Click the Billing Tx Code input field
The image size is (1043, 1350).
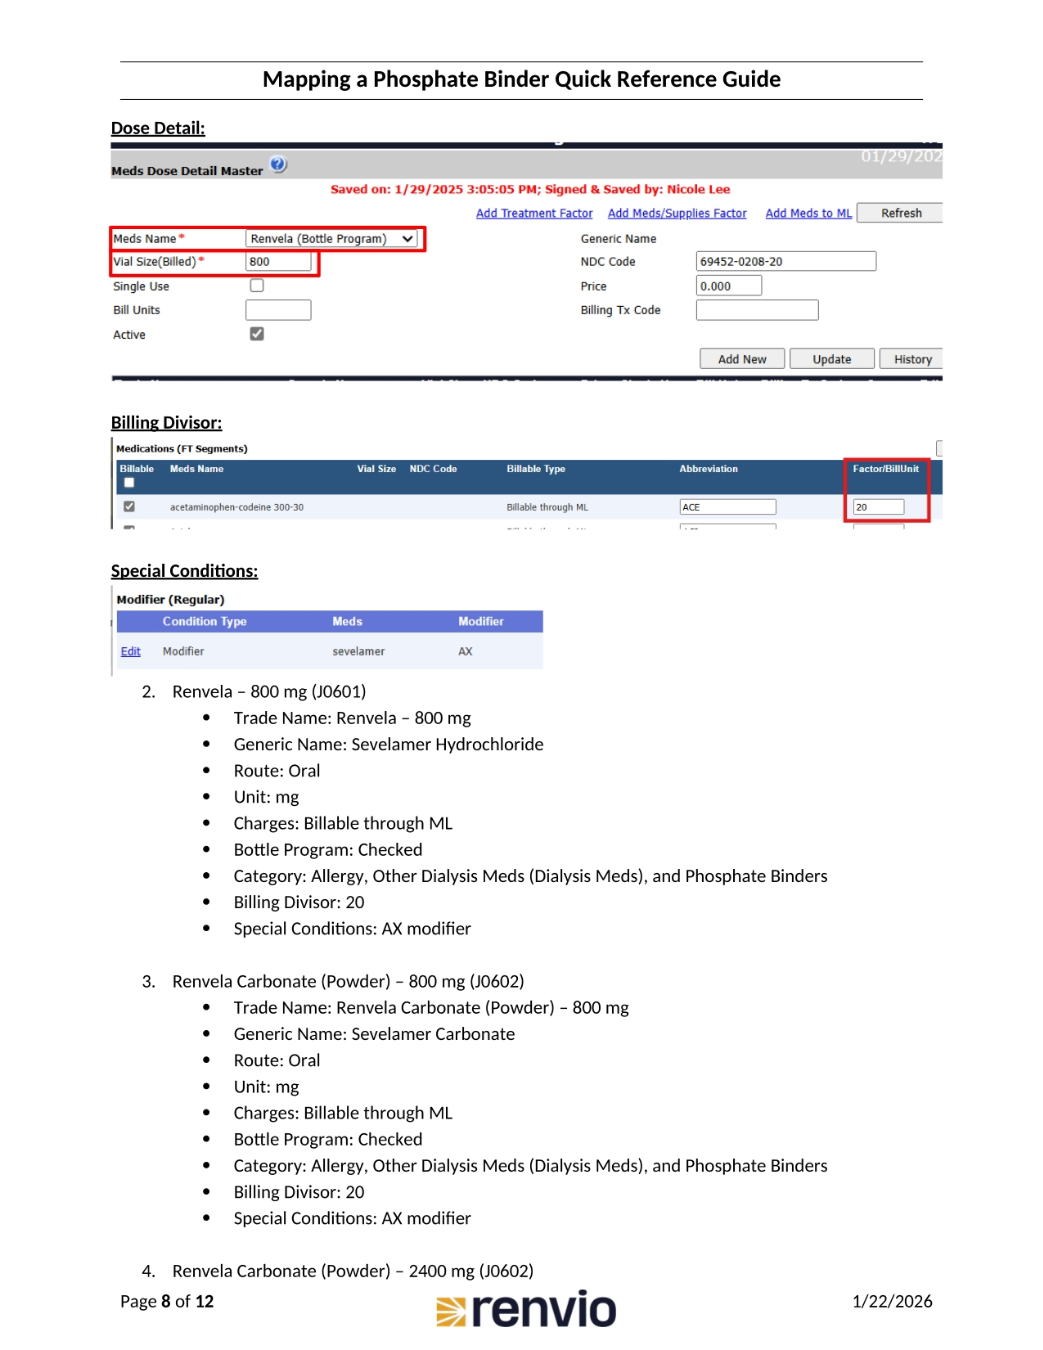coord(757,310)
